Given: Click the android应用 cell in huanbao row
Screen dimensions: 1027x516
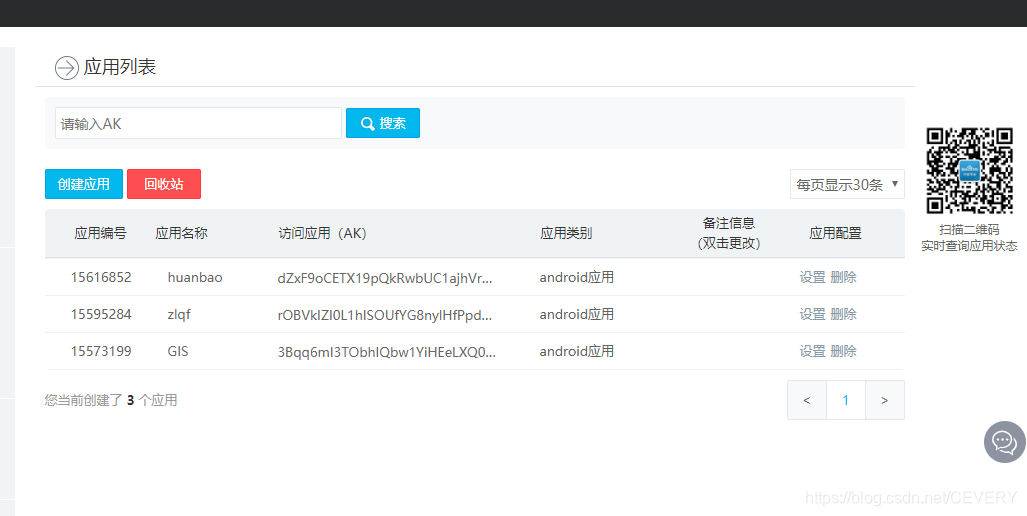Looking at the screenshot, I should click(x=576, y=277).
